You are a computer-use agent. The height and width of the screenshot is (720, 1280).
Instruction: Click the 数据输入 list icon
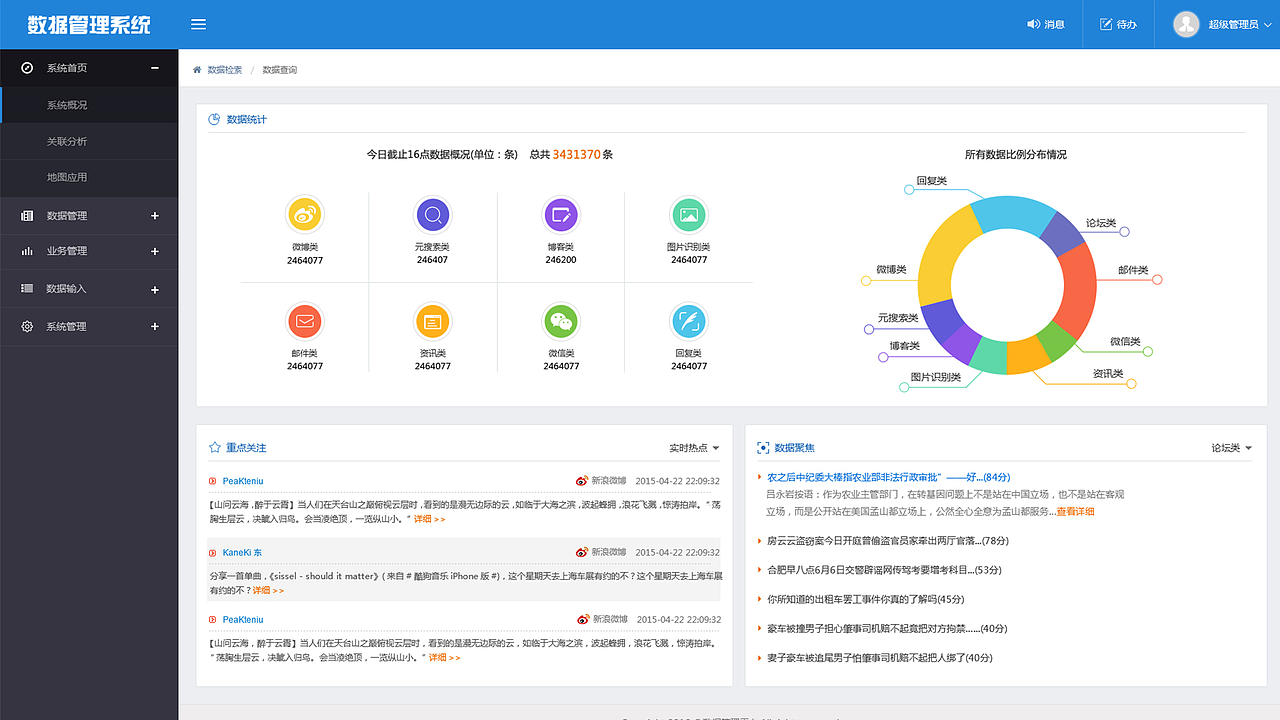coord(27,288)
